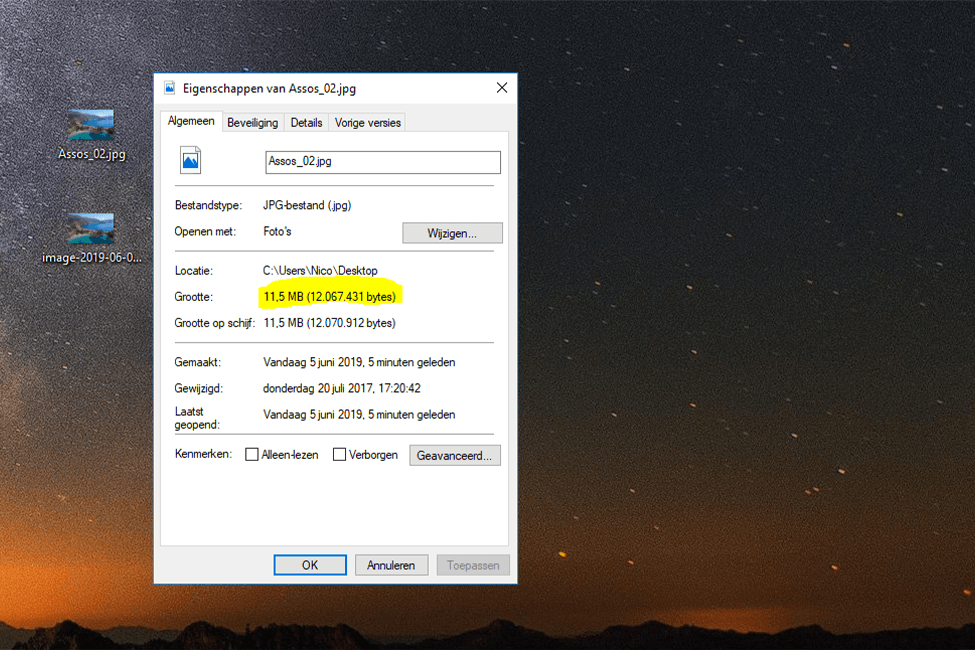This screenshot has height=650, width=975.
Task: Select the image-2019-06-0 desktop file icon
Action: (x=91, y=228)
